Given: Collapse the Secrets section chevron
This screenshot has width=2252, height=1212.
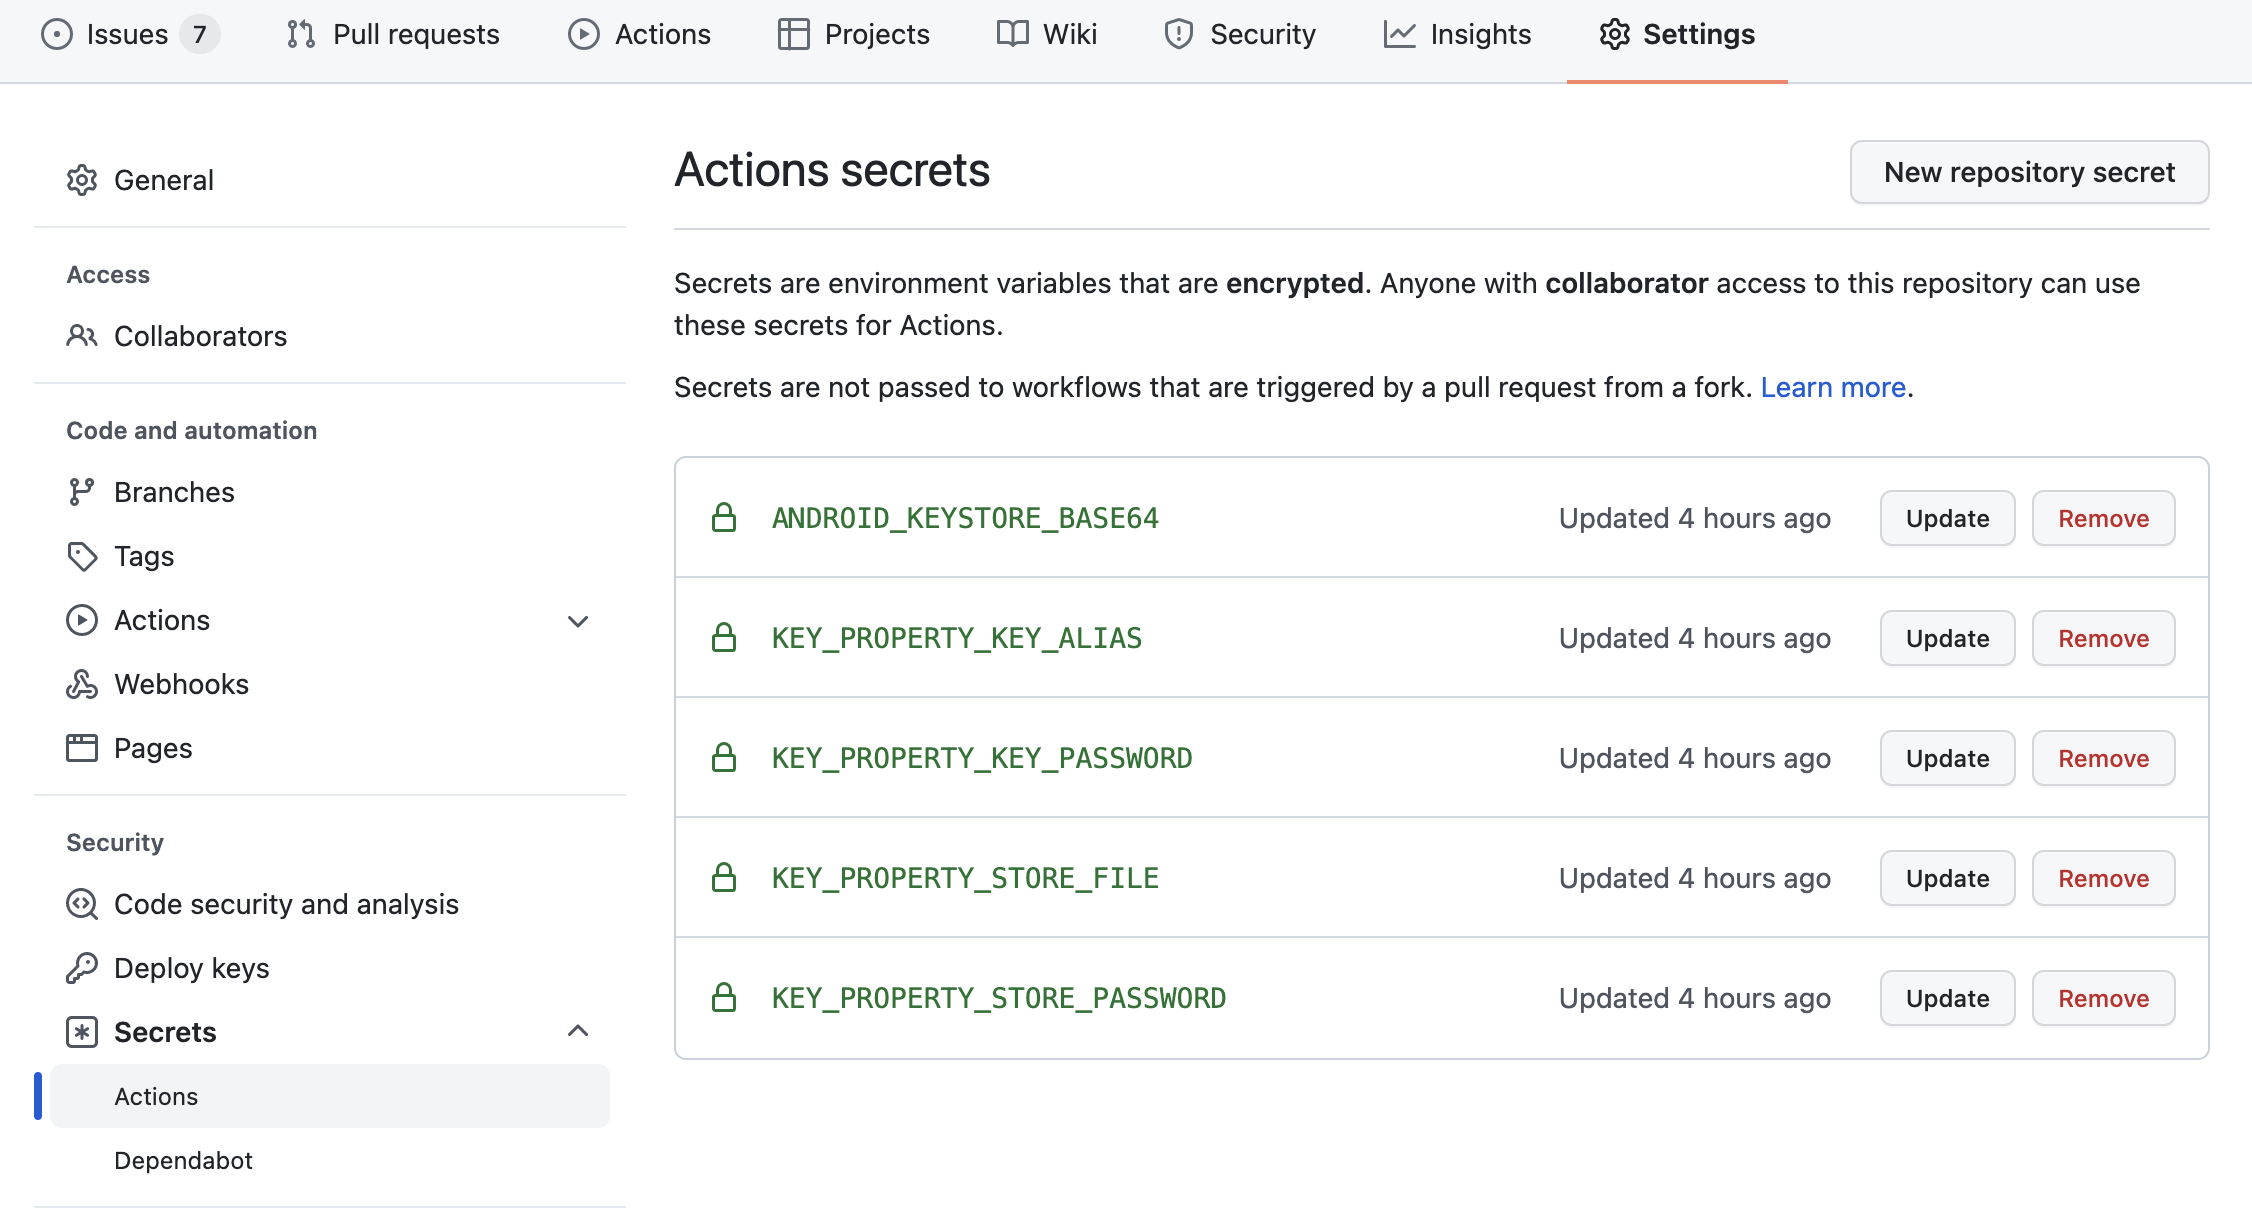Looking at the screenshot, I should pos(578,1031).
